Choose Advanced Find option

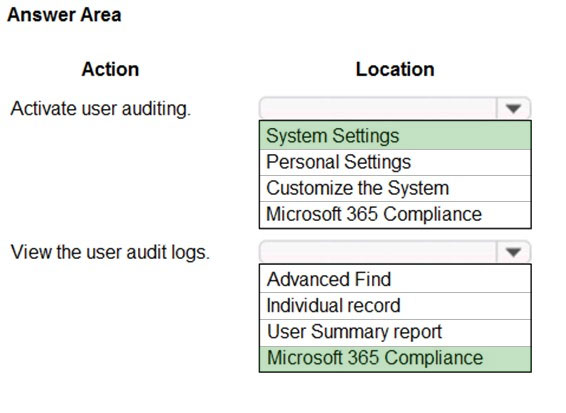point(395,279)
